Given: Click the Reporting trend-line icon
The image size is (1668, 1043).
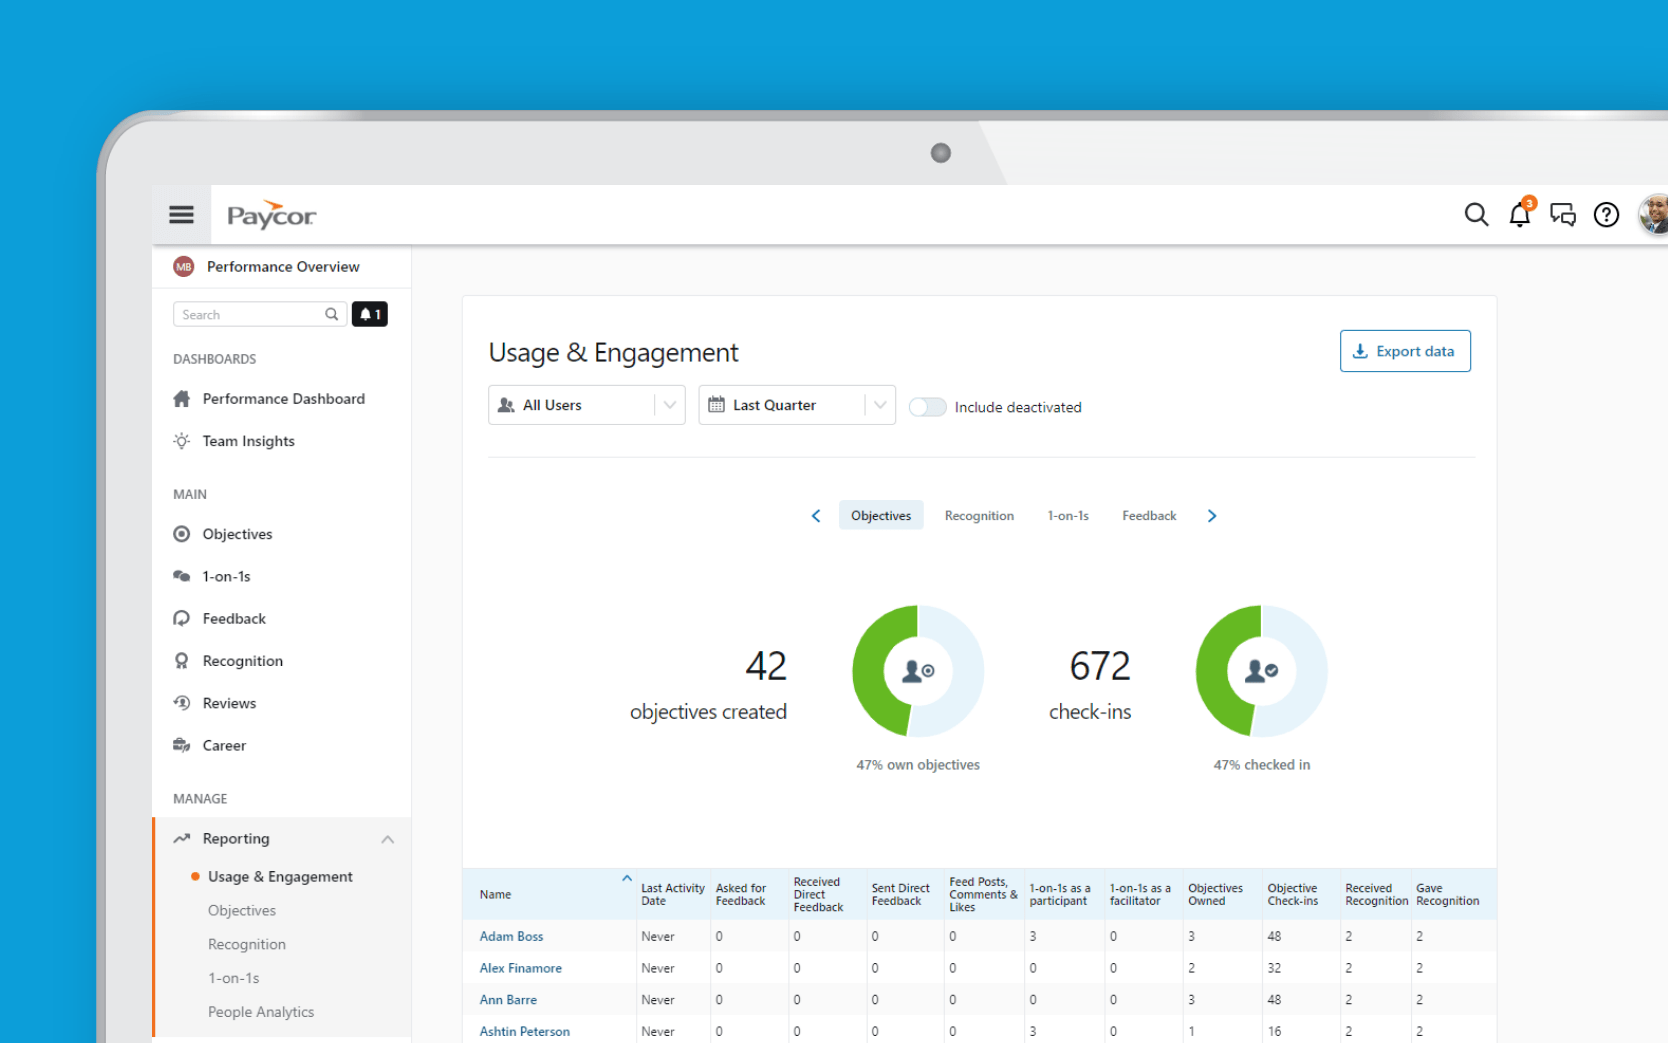Looking at the screenshot, I should tap(181, 838).
